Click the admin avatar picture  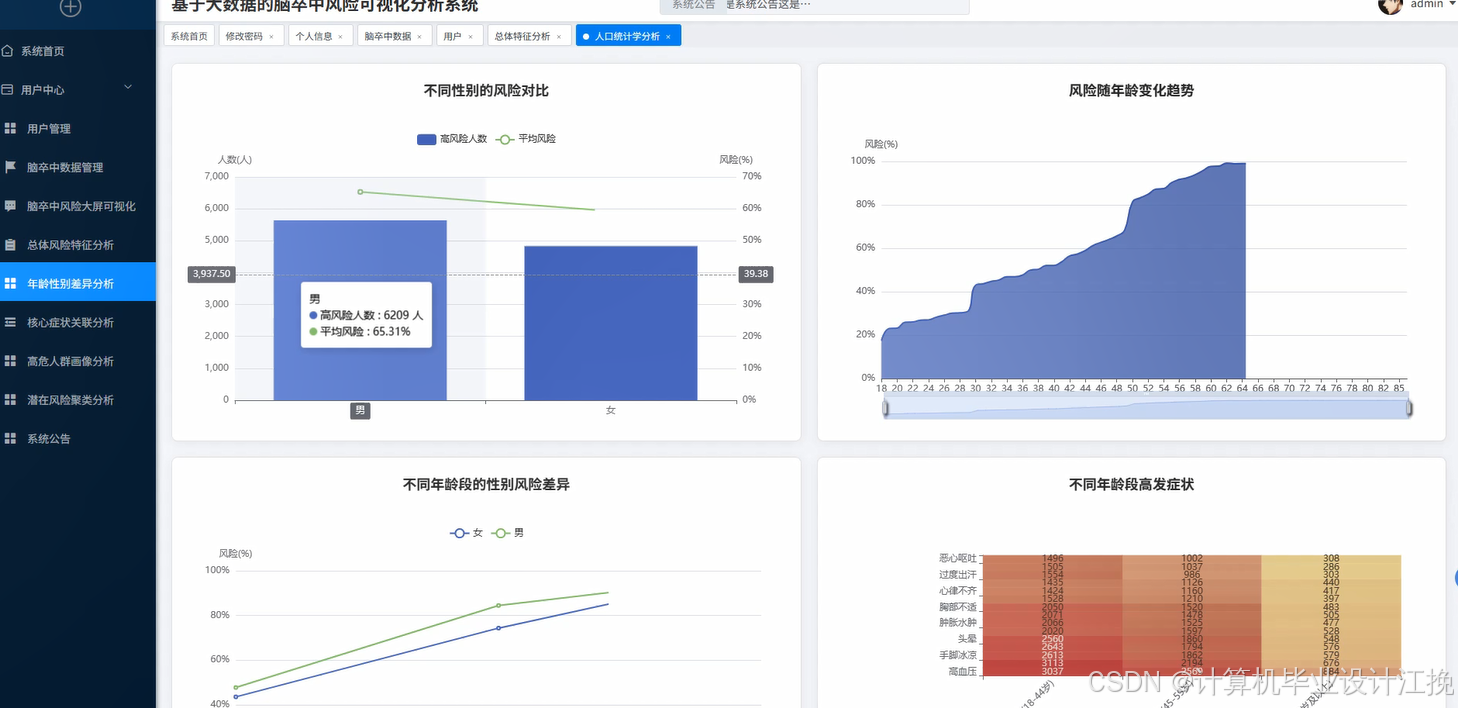[1390, 5]
